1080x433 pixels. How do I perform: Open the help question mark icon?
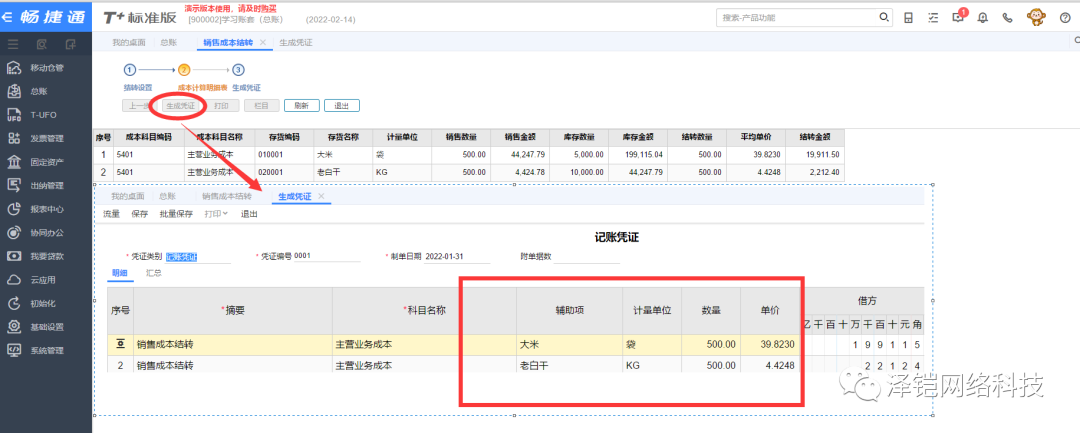pyautogui.click(x=1064, y=18)
